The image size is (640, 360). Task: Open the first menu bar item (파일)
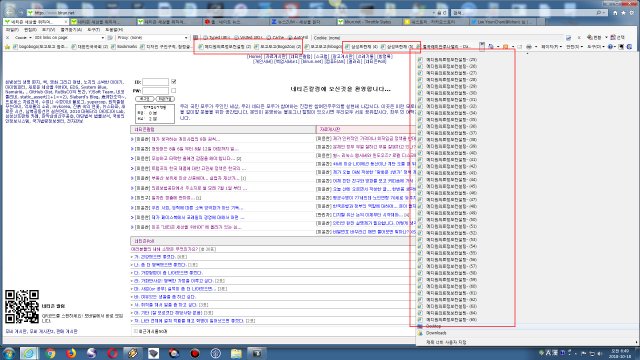pyautogui.click(x=12, y=30)
